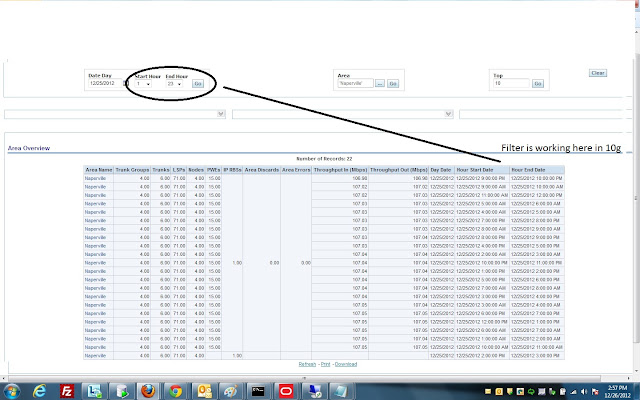Click the Number of Records: 22 text
640x400 pixels.
point(324,159)
